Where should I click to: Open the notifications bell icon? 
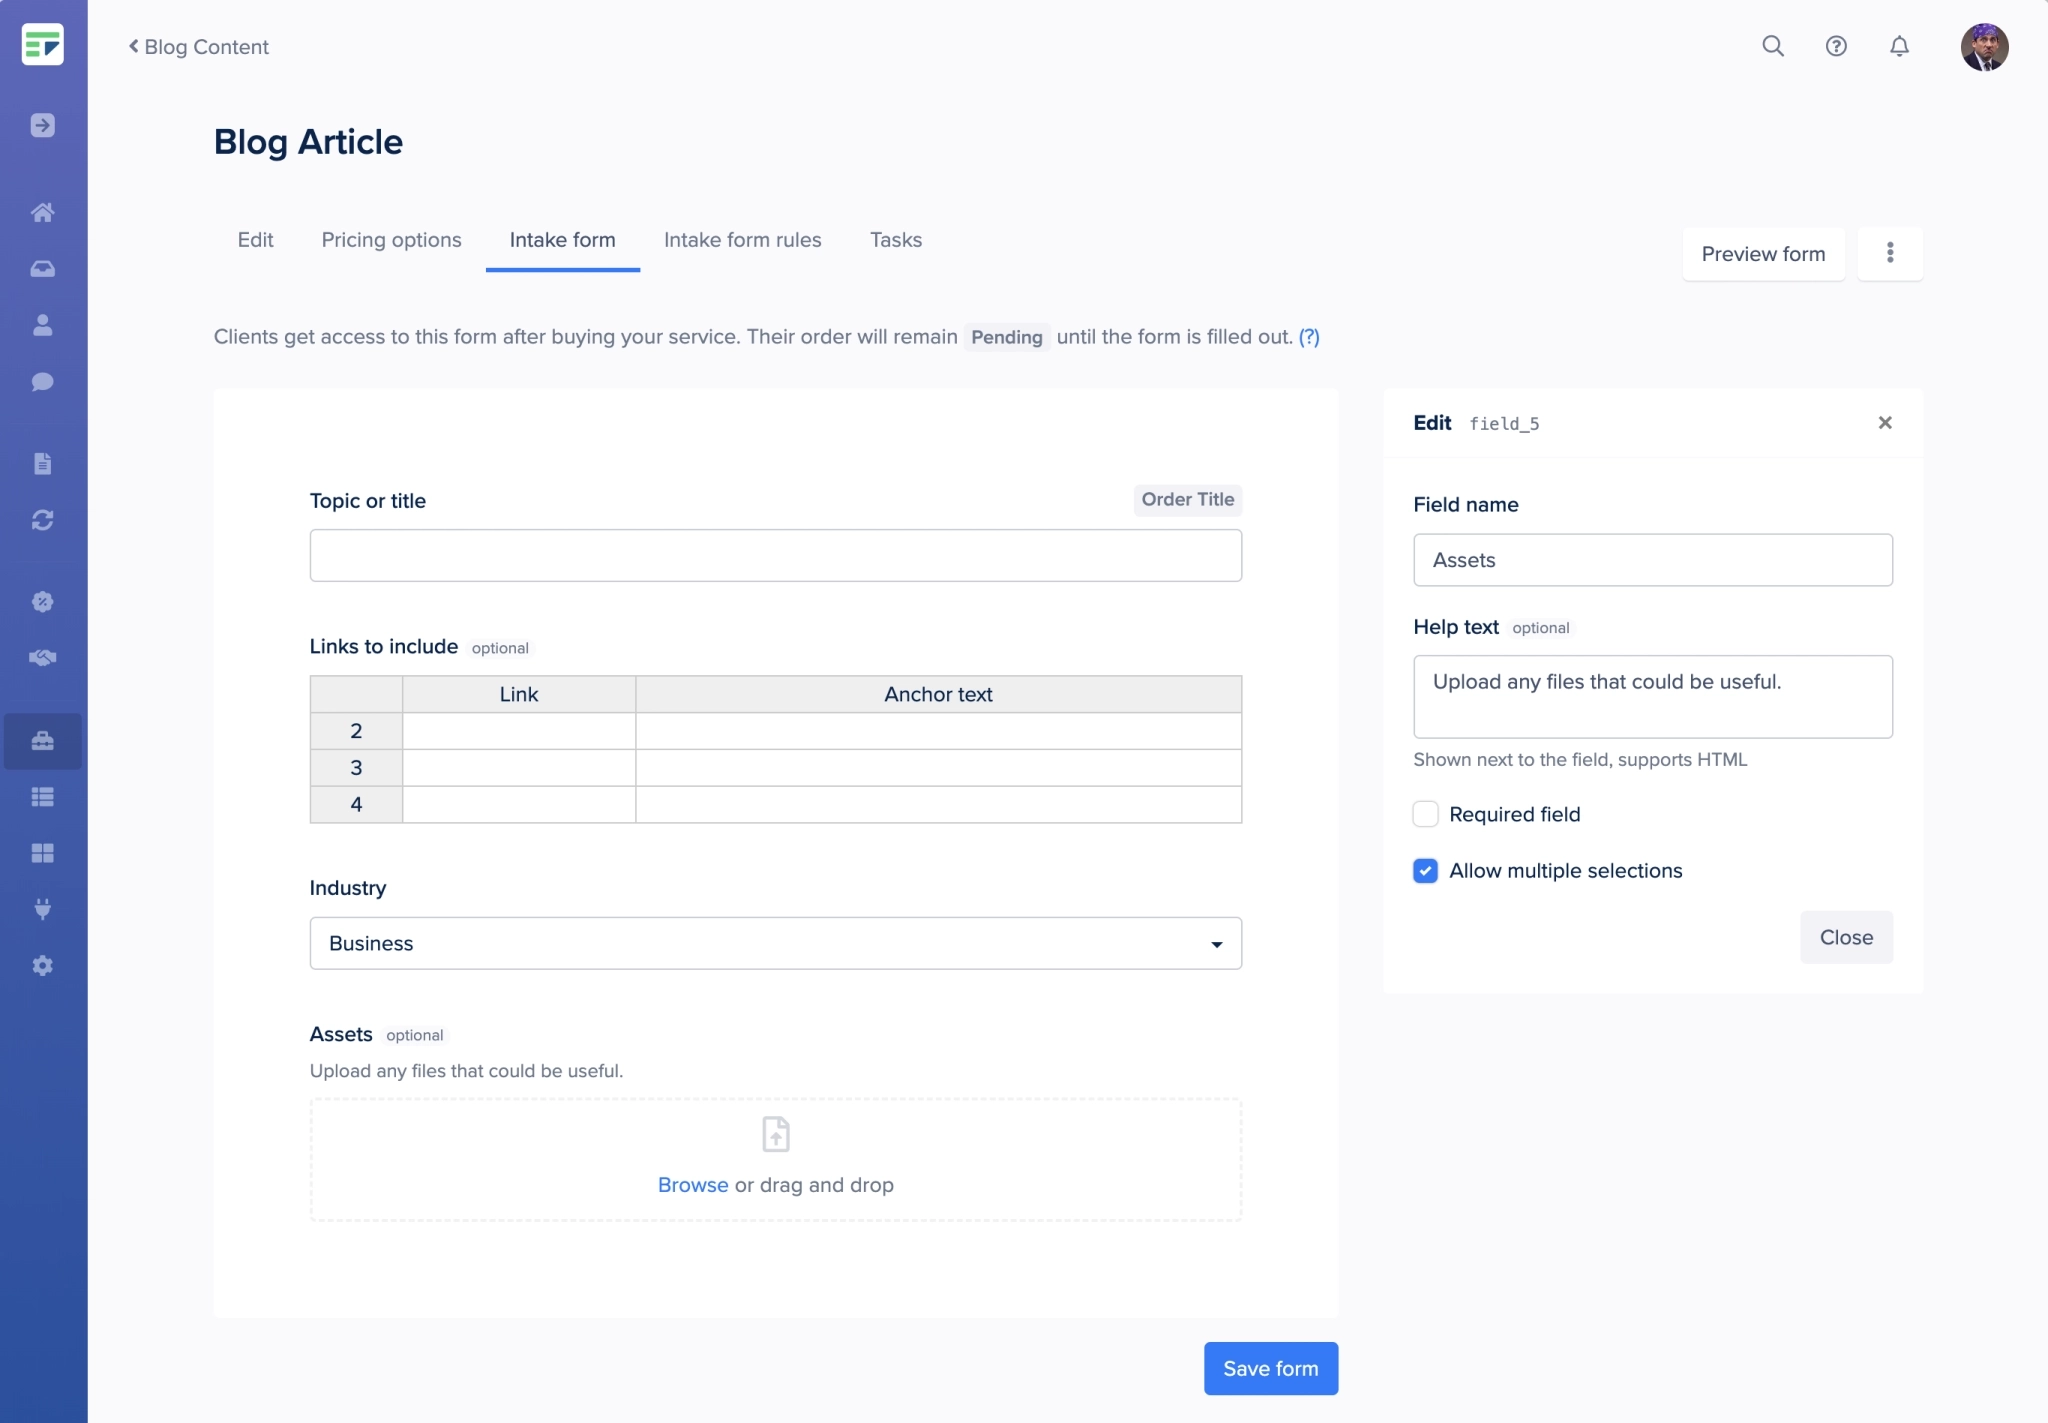pos(1898,47)
